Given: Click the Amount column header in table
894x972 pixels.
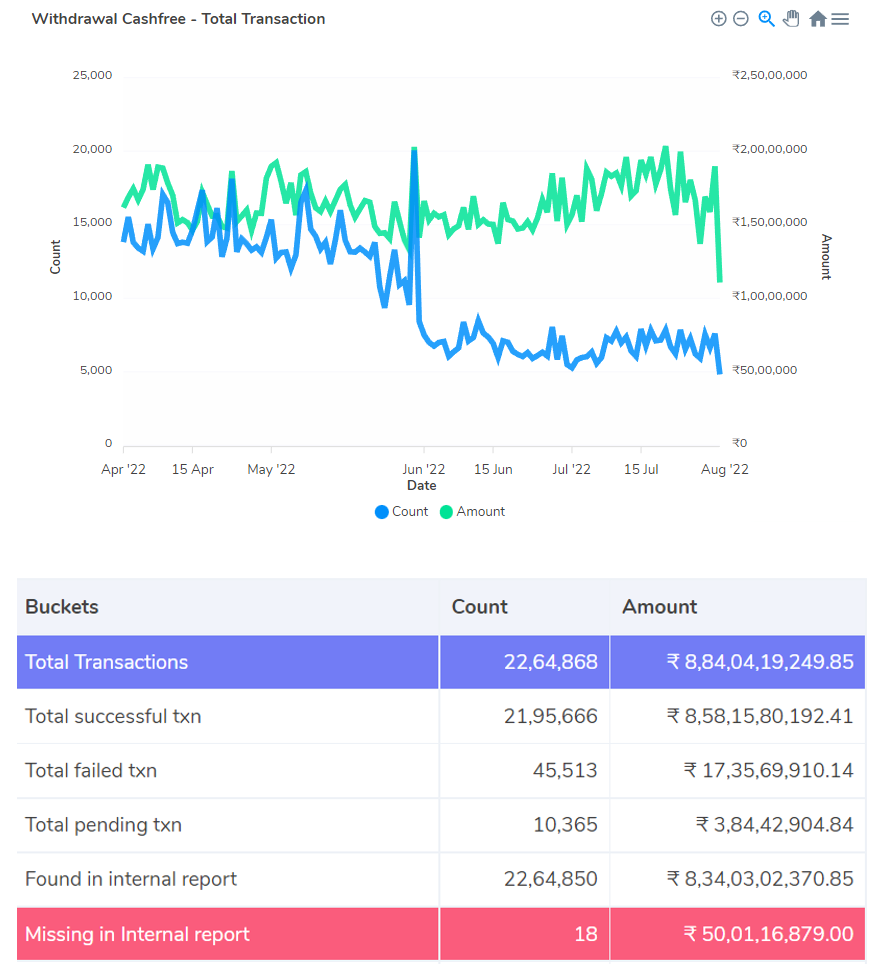Looking at the screenshot, I should (660, 607).
